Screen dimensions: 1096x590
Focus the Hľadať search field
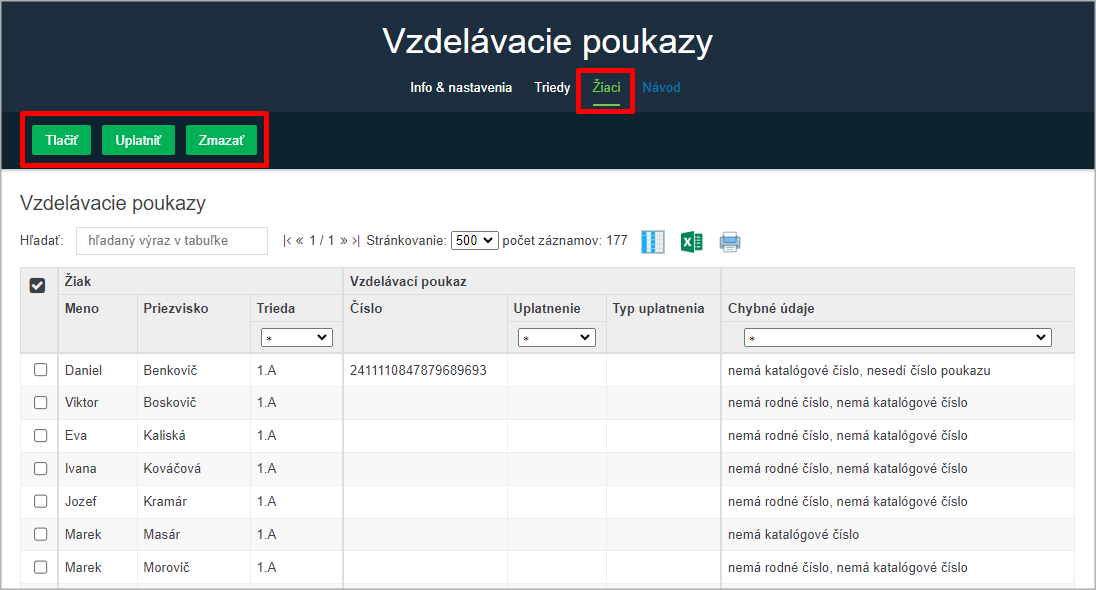172,241
